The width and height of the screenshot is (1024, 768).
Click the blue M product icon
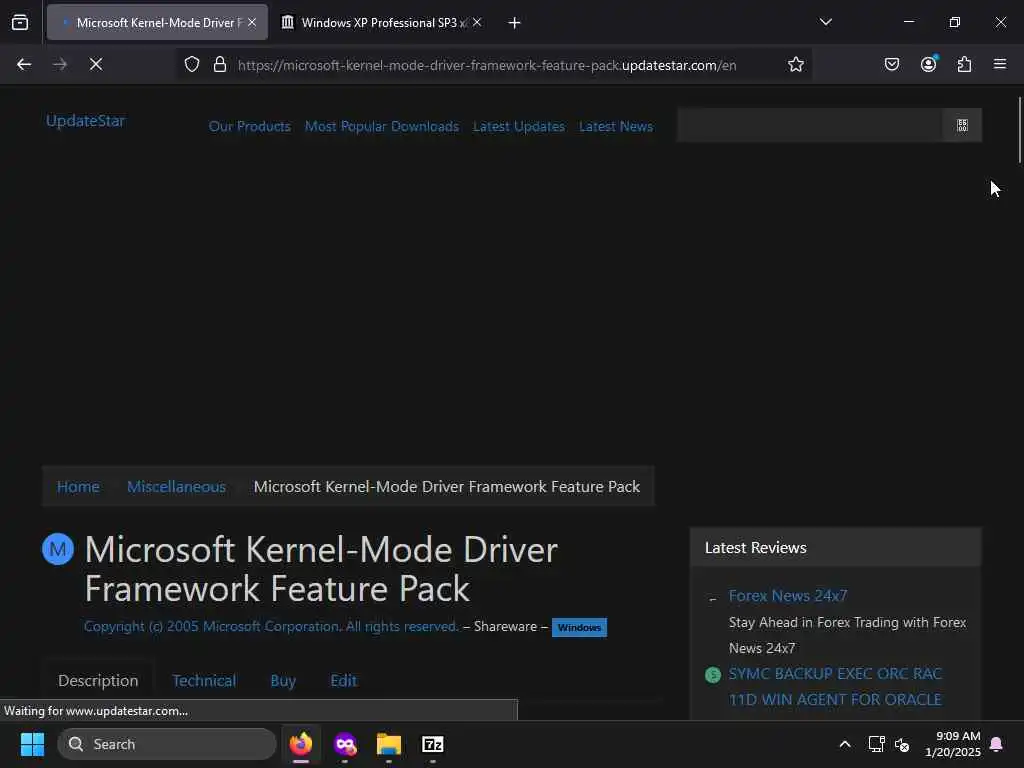pos(57,549)
